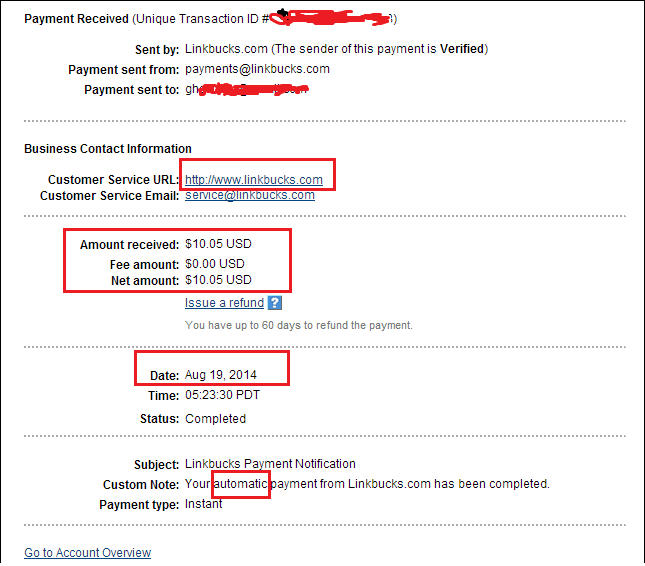This screenshot has width=645, height=566.
Task: Click the Amount received $10.05 USD value
Action: [218, 244]
